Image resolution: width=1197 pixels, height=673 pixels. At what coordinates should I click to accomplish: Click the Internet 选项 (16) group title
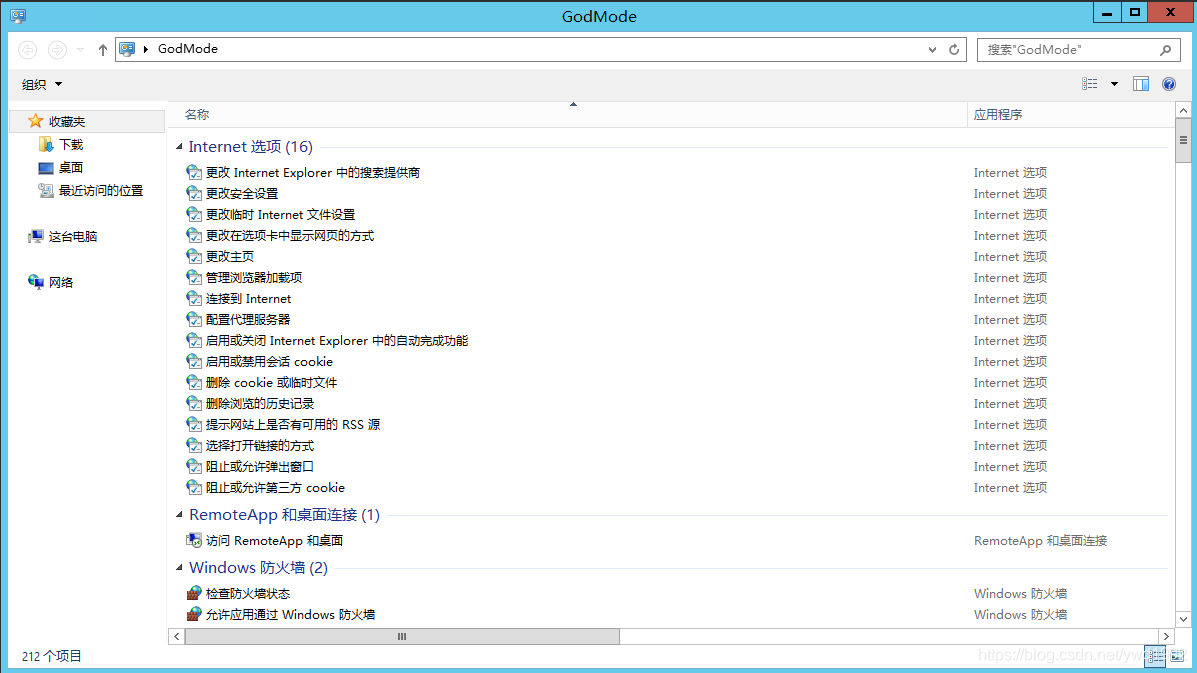pyautogui.click(x=250, y=147)
